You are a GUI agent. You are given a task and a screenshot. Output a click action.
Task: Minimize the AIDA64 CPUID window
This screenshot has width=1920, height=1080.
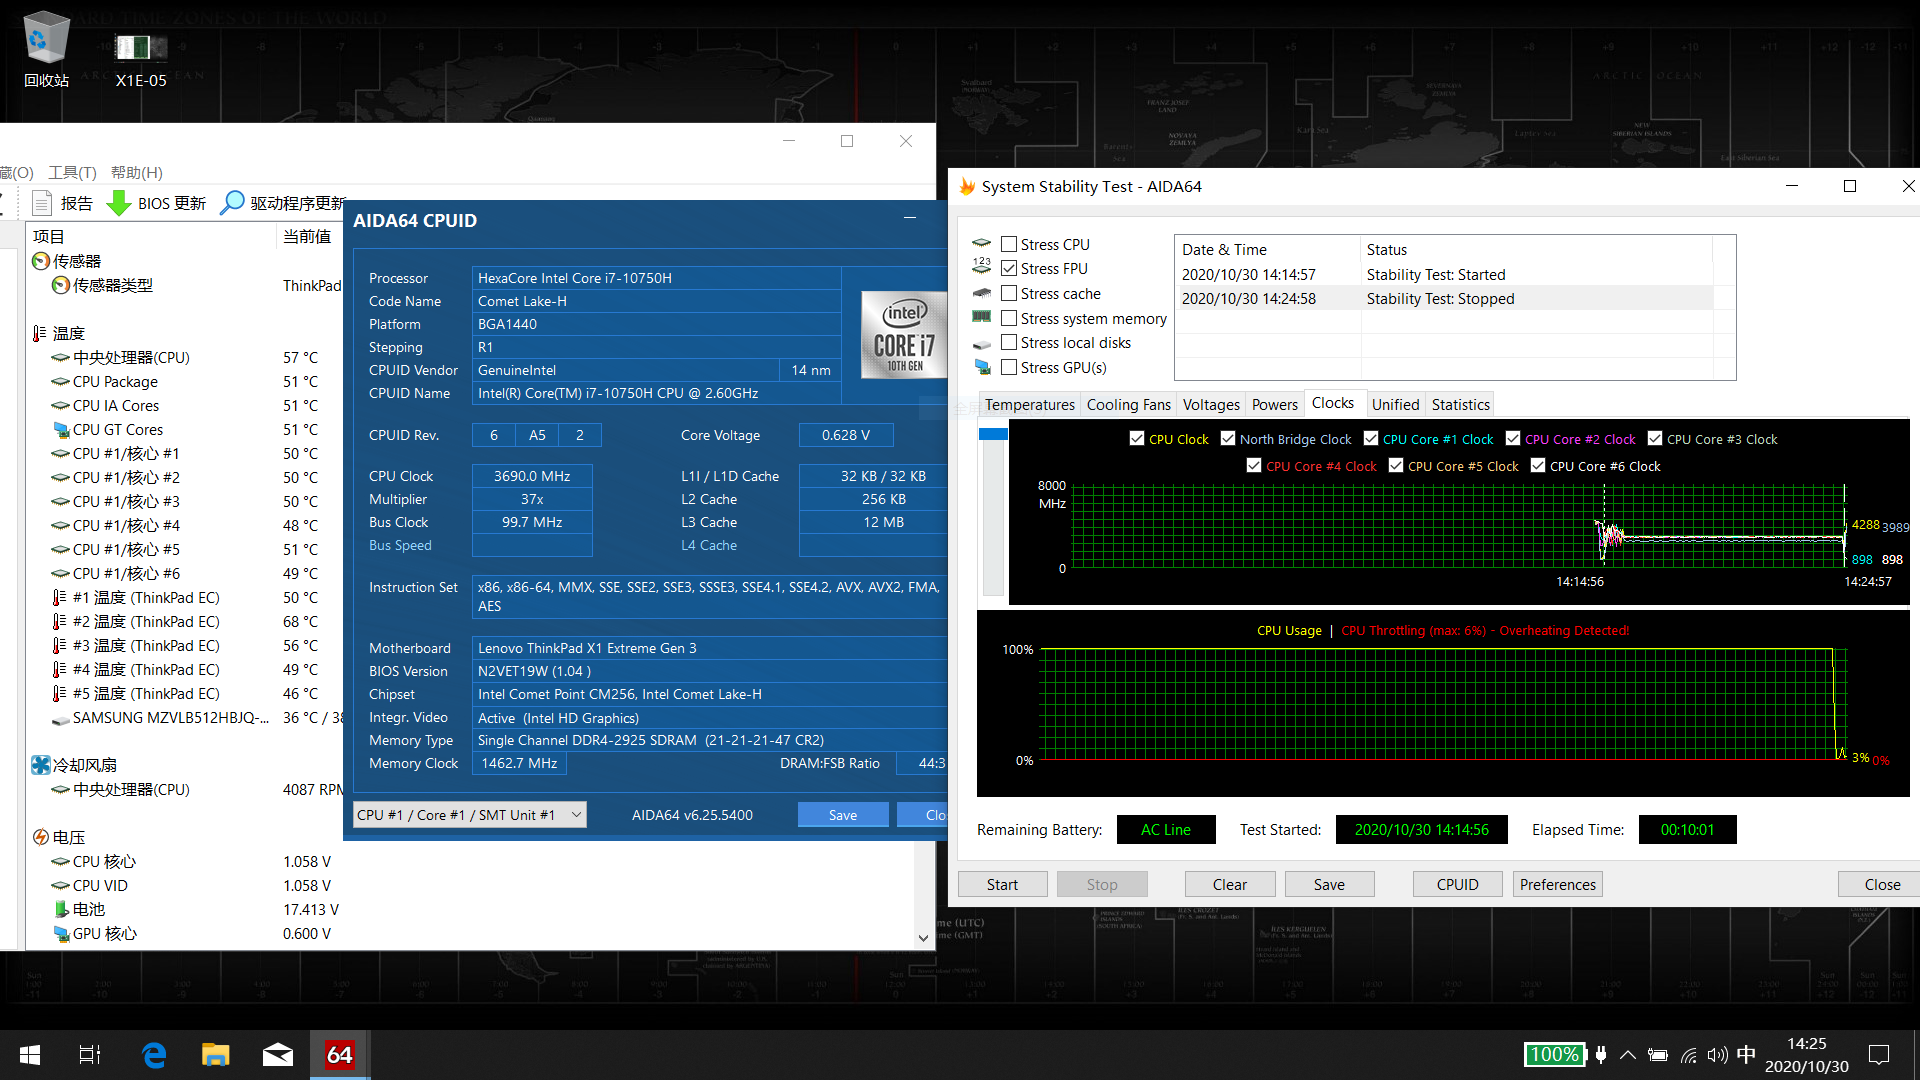[910, 218]
